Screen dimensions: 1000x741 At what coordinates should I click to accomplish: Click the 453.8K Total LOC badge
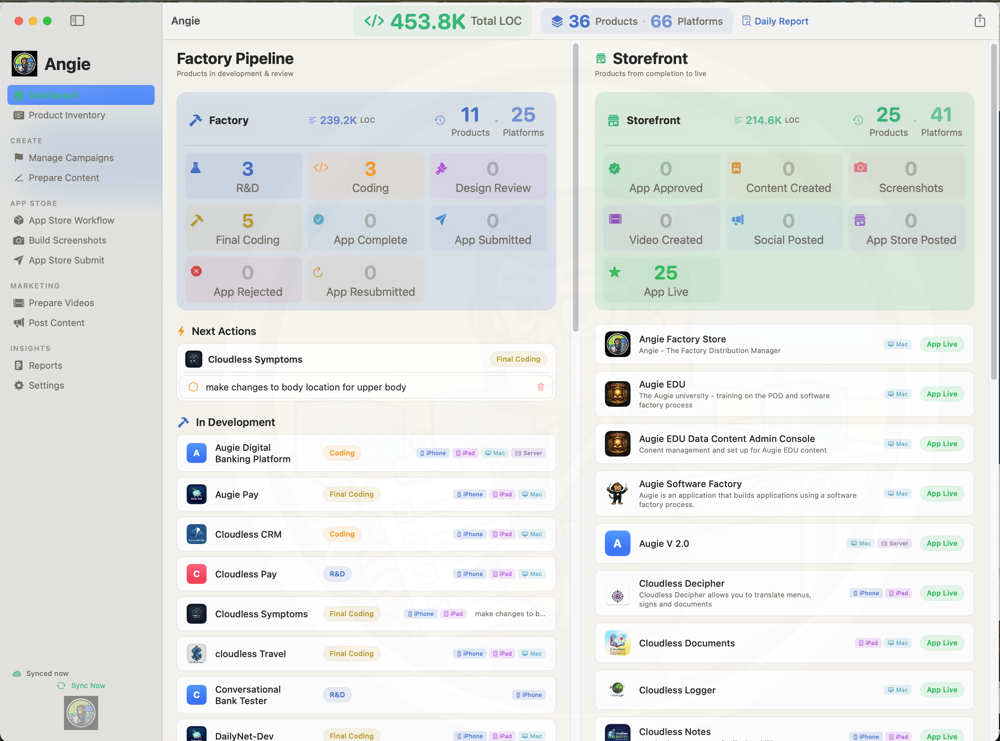pos(442,21)
